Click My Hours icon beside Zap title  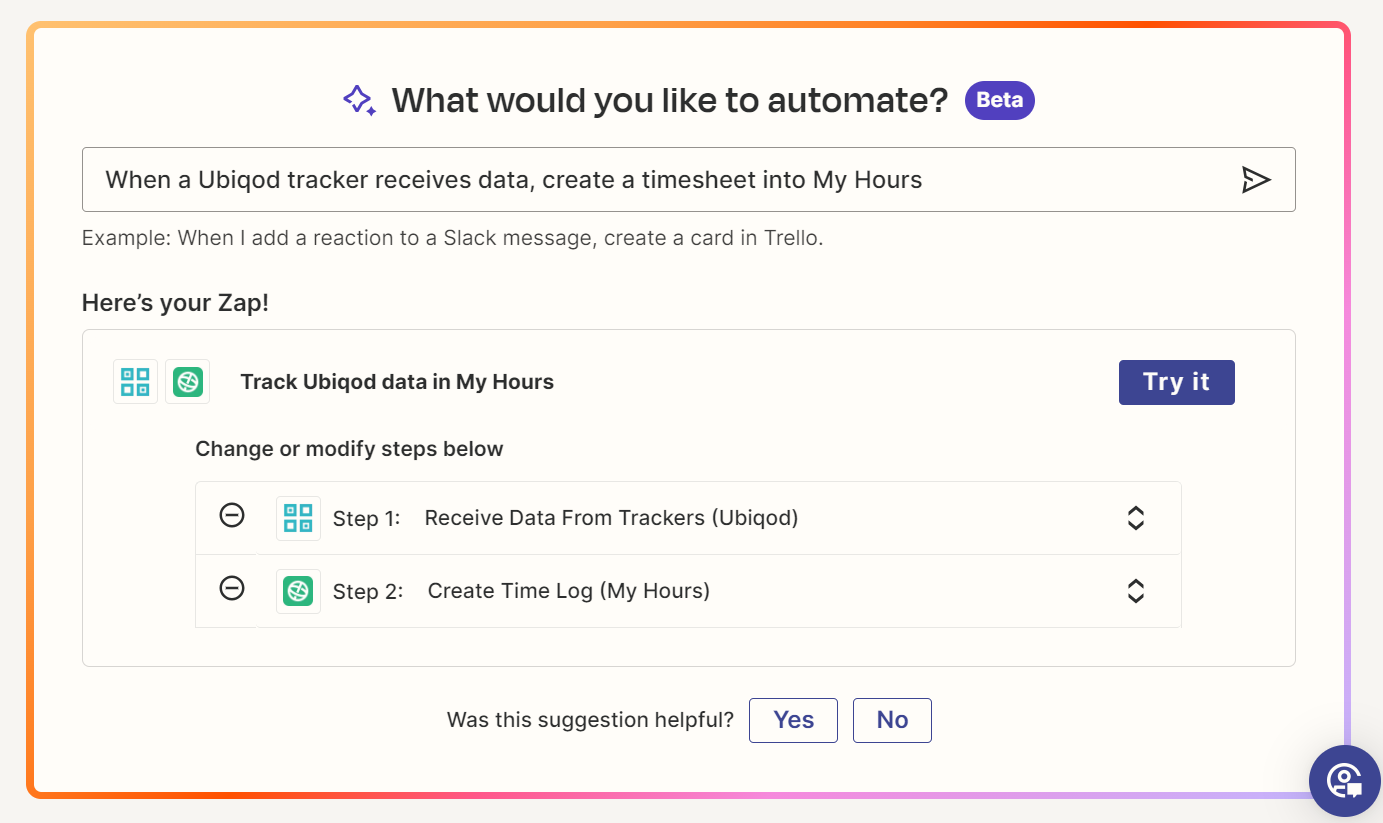coord(187,381)
